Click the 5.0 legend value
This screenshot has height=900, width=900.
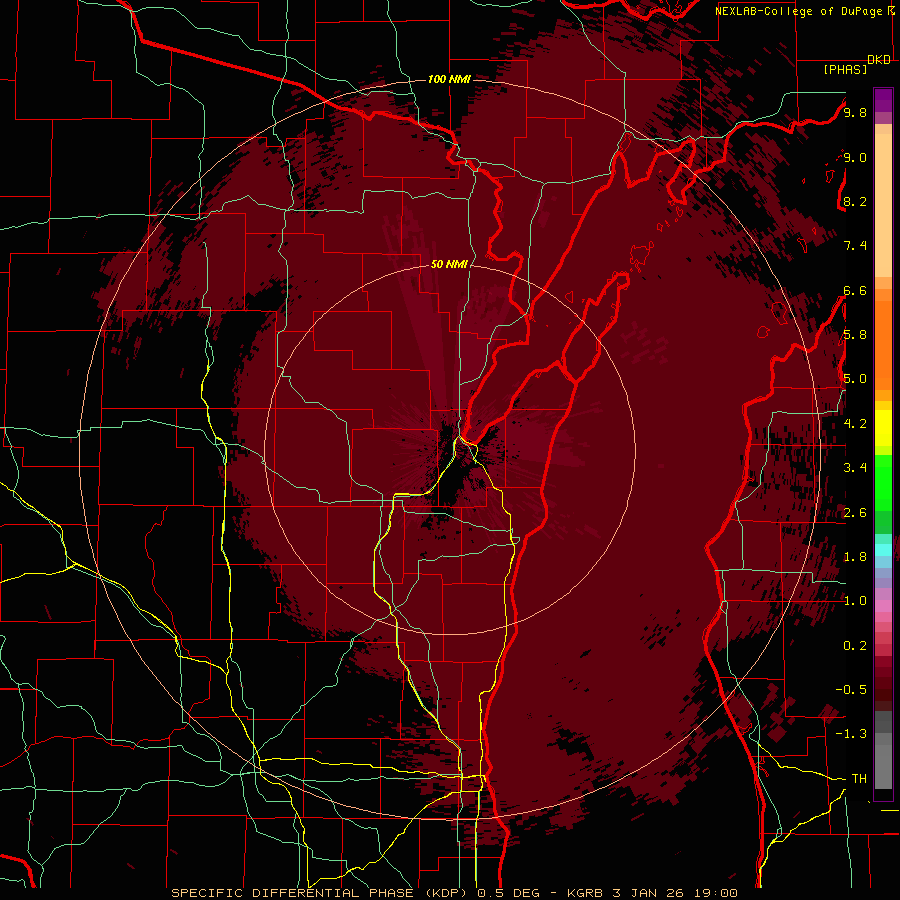click(x=855, y=379)
